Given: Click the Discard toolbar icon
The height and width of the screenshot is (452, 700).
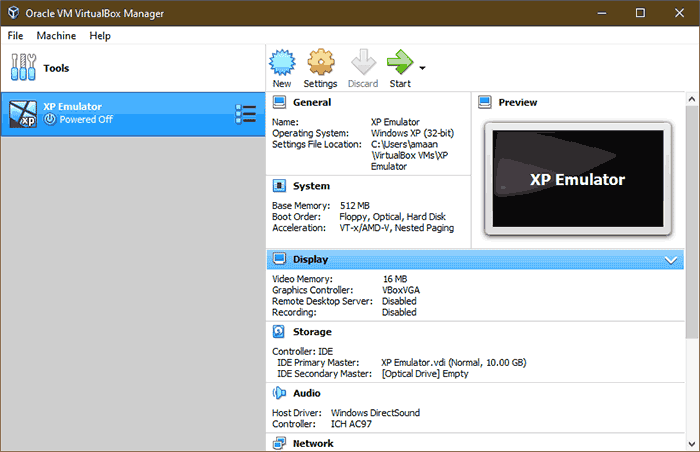Looking at the screenshot, I should (x=363, y=63).
